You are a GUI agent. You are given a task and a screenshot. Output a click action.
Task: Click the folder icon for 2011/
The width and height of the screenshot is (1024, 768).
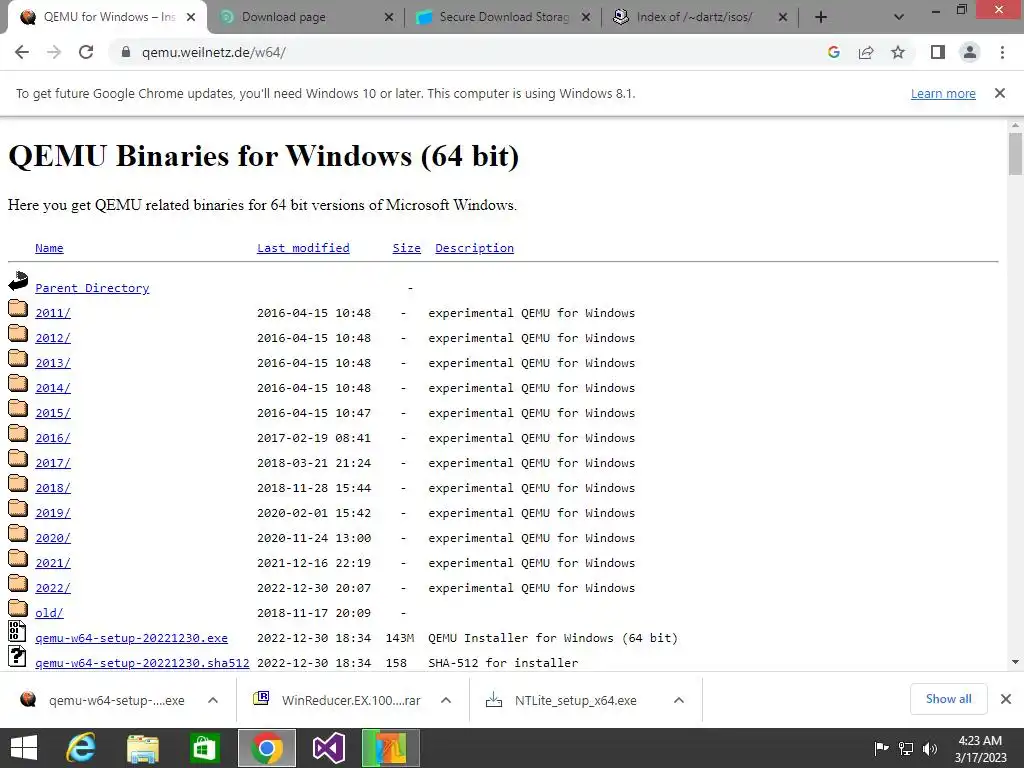[x=18, y=308]
